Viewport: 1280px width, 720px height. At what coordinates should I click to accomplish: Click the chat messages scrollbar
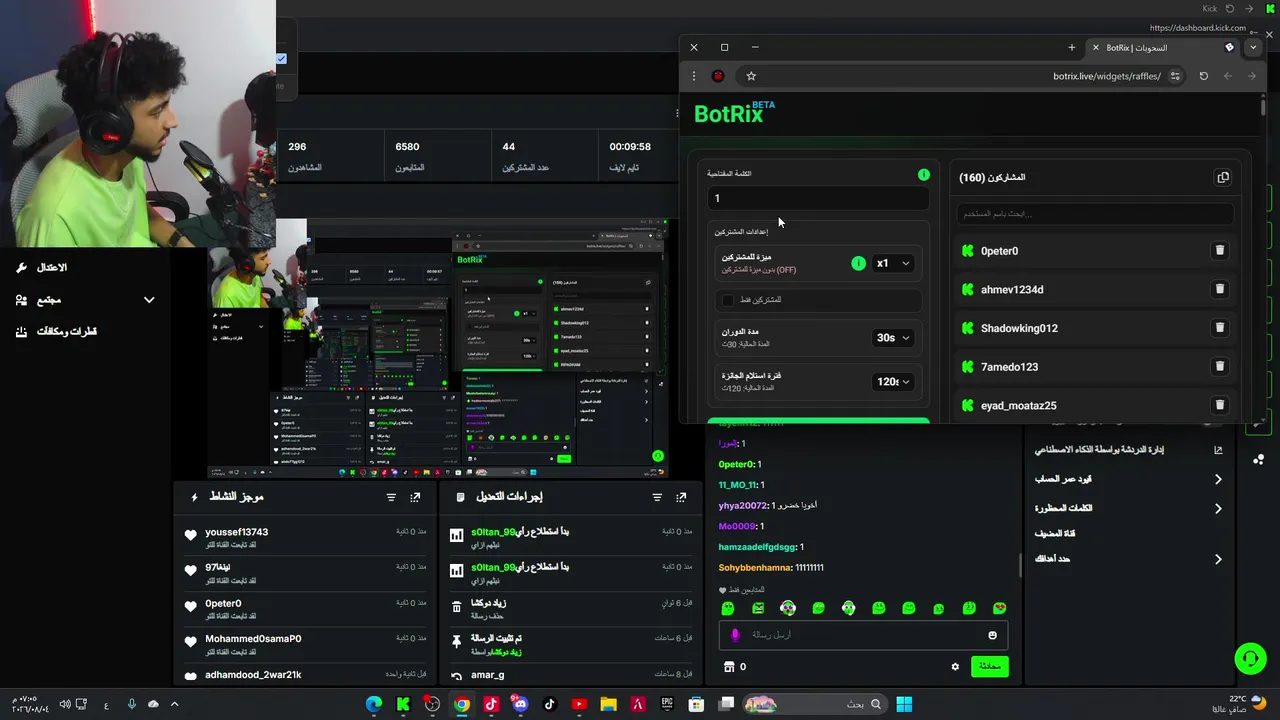pos(1021,565)
